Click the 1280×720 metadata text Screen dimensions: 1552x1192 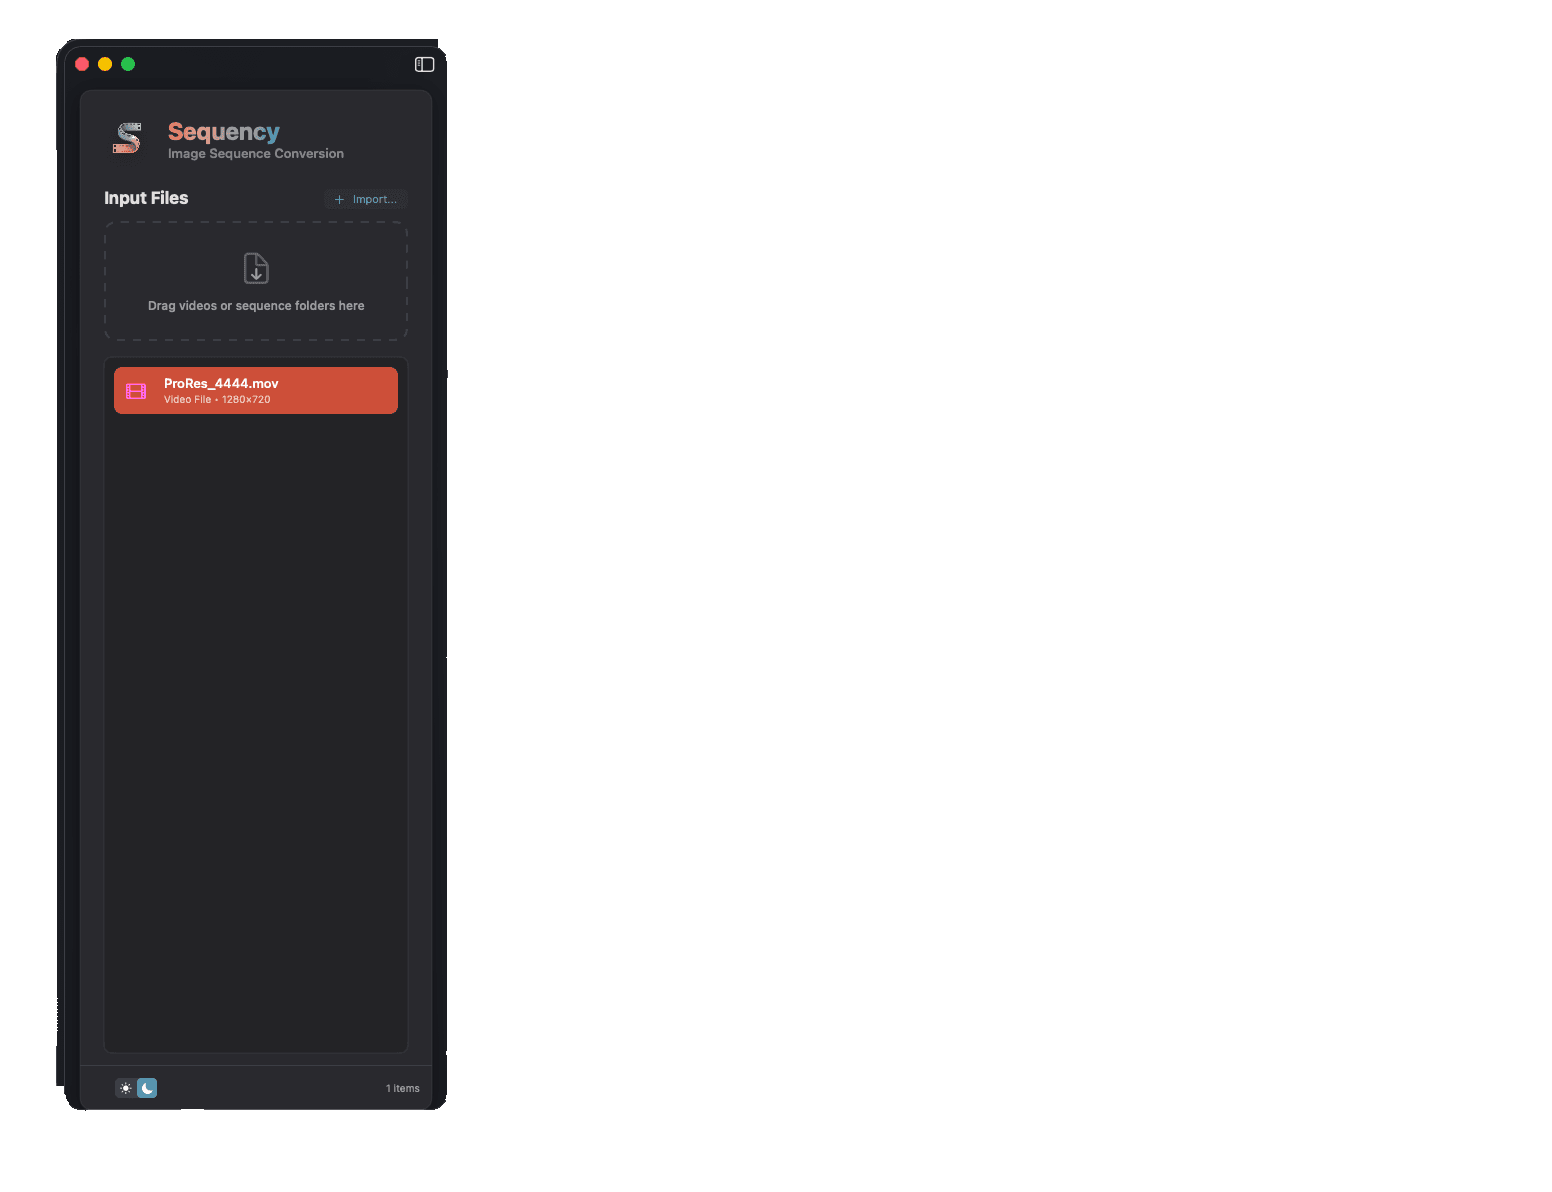(x=245, y=399)
